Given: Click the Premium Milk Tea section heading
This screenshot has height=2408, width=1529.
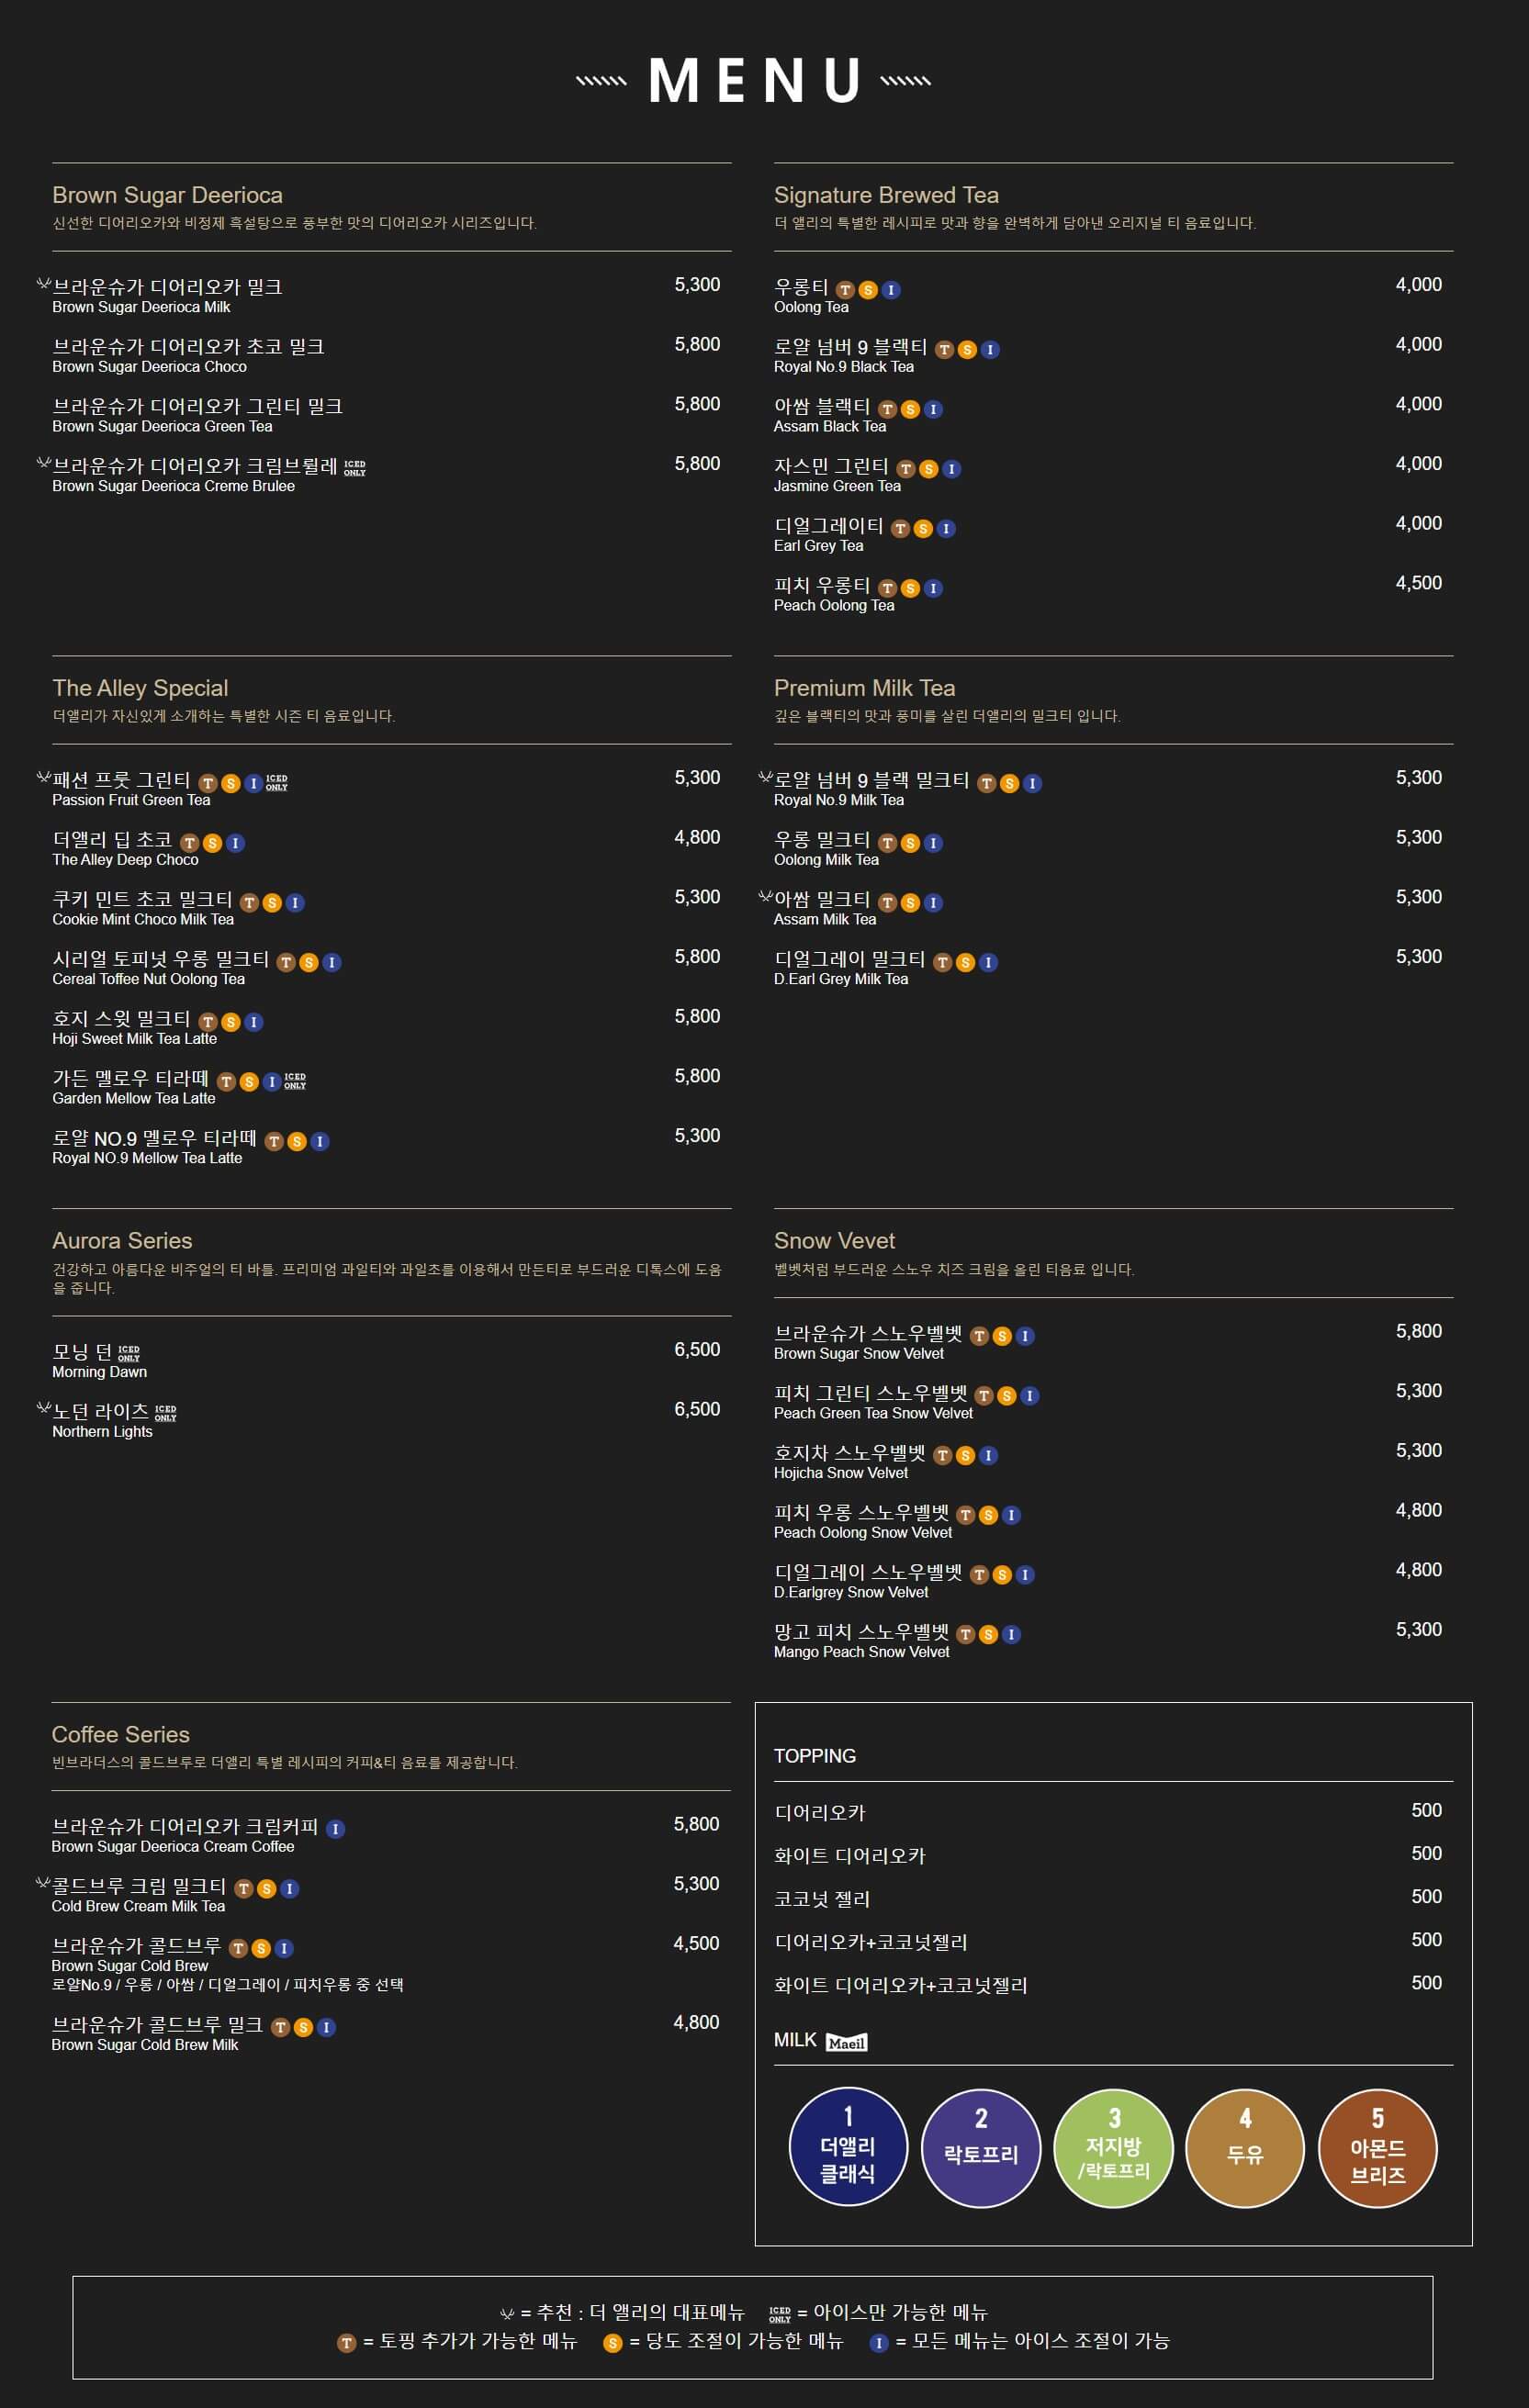Looking at the screenshot, I should pyautogui.click(x=864, y=688).
